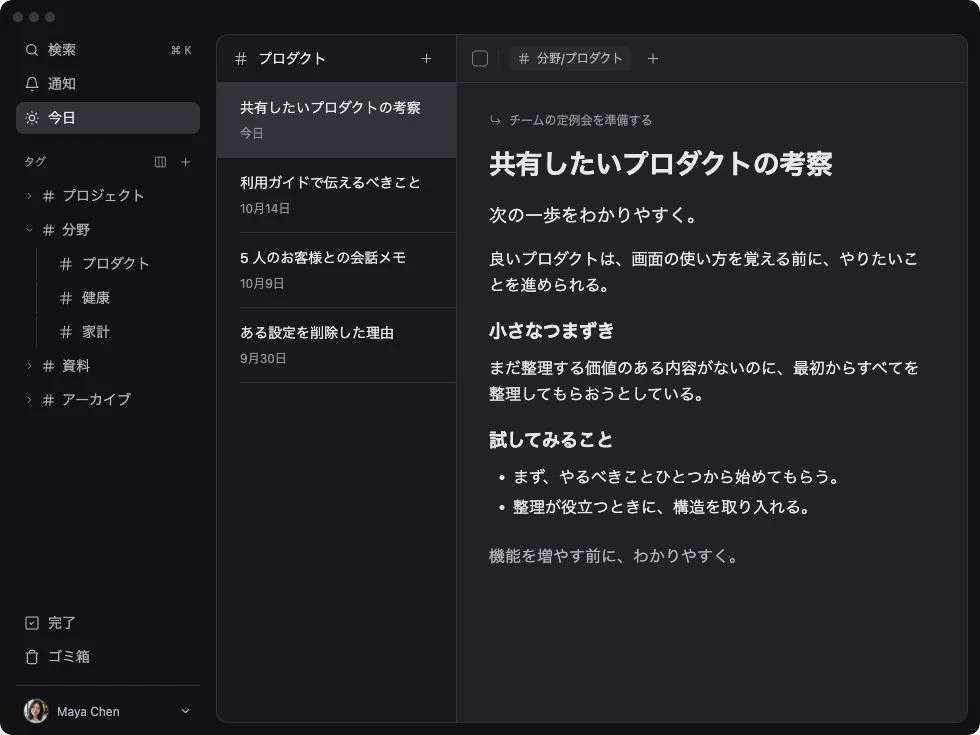Click the closing line 機能を増やす前に、わかりやすく。
Image resolution: width=980 pixels, height=735 pixels.
click(x=613, y=556)
